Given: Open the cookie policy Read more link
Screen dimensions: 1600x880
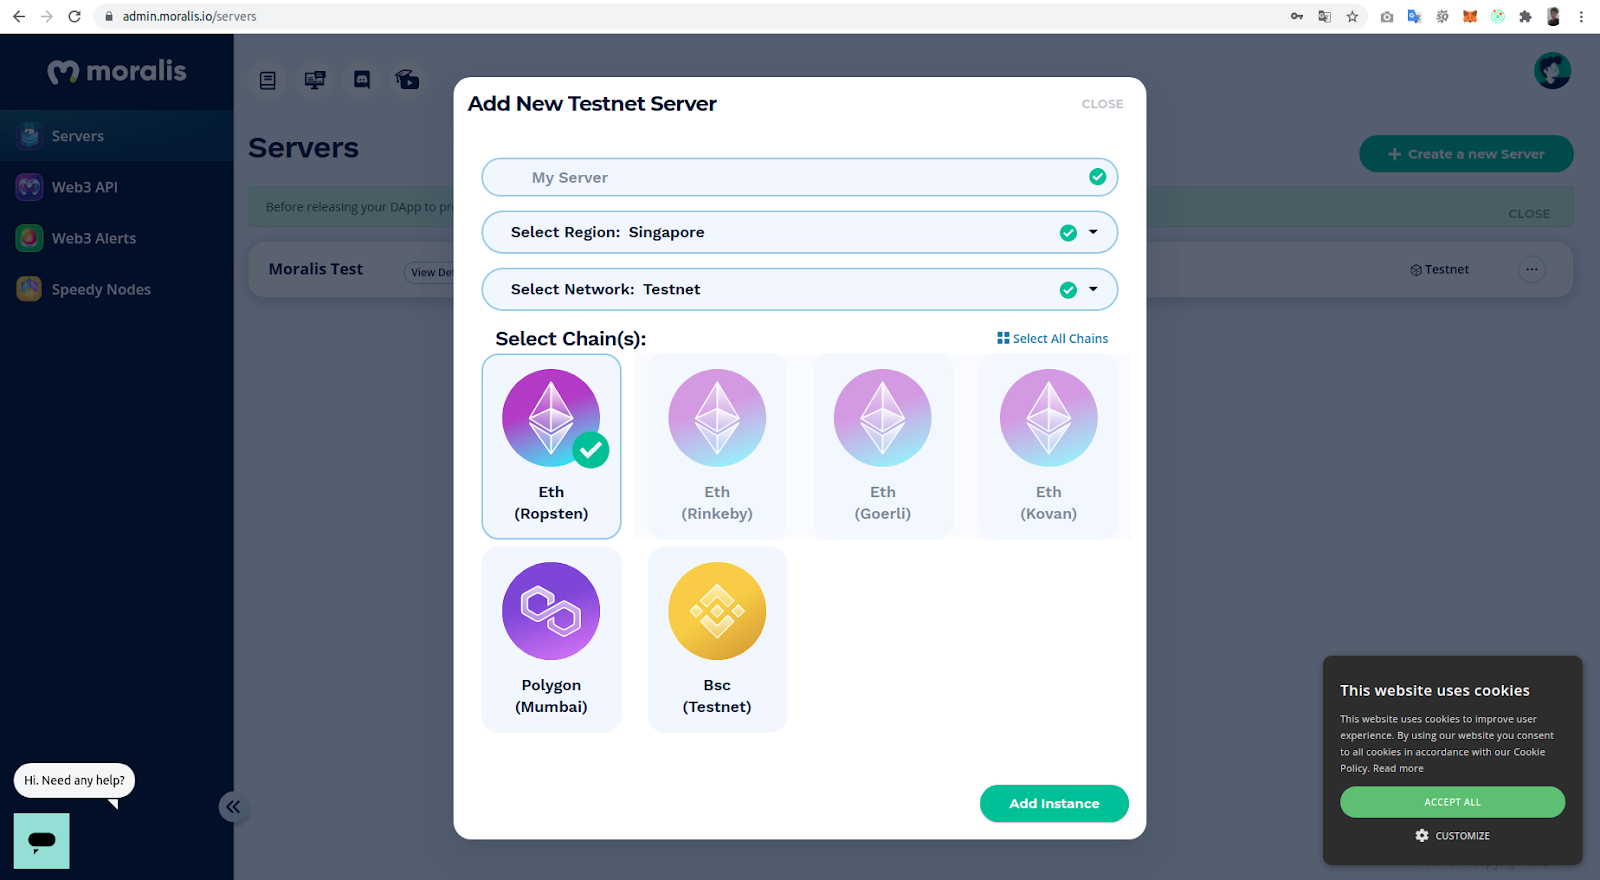Looking at the screenshot, I should [1398, 768].
